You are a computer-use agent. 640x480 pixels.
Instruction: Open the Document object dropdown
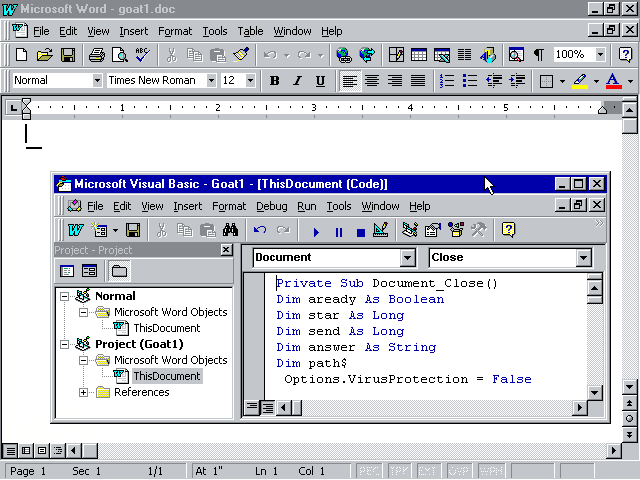point(407,258)
